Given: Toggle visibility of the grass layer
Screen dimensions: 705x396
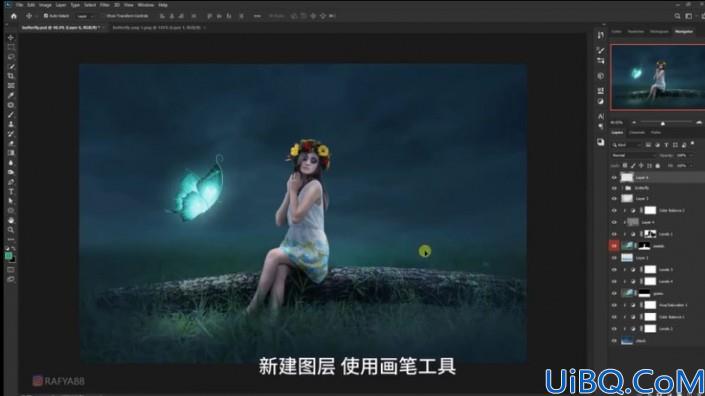Looking at the screenshot, I should pyautogui.click(x=614, y=294).
